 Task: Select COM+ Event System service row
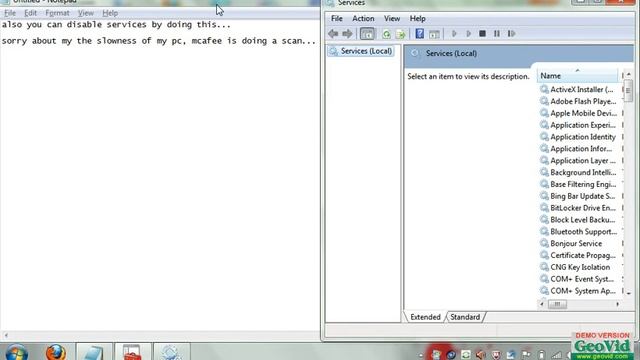pos(578,279)
